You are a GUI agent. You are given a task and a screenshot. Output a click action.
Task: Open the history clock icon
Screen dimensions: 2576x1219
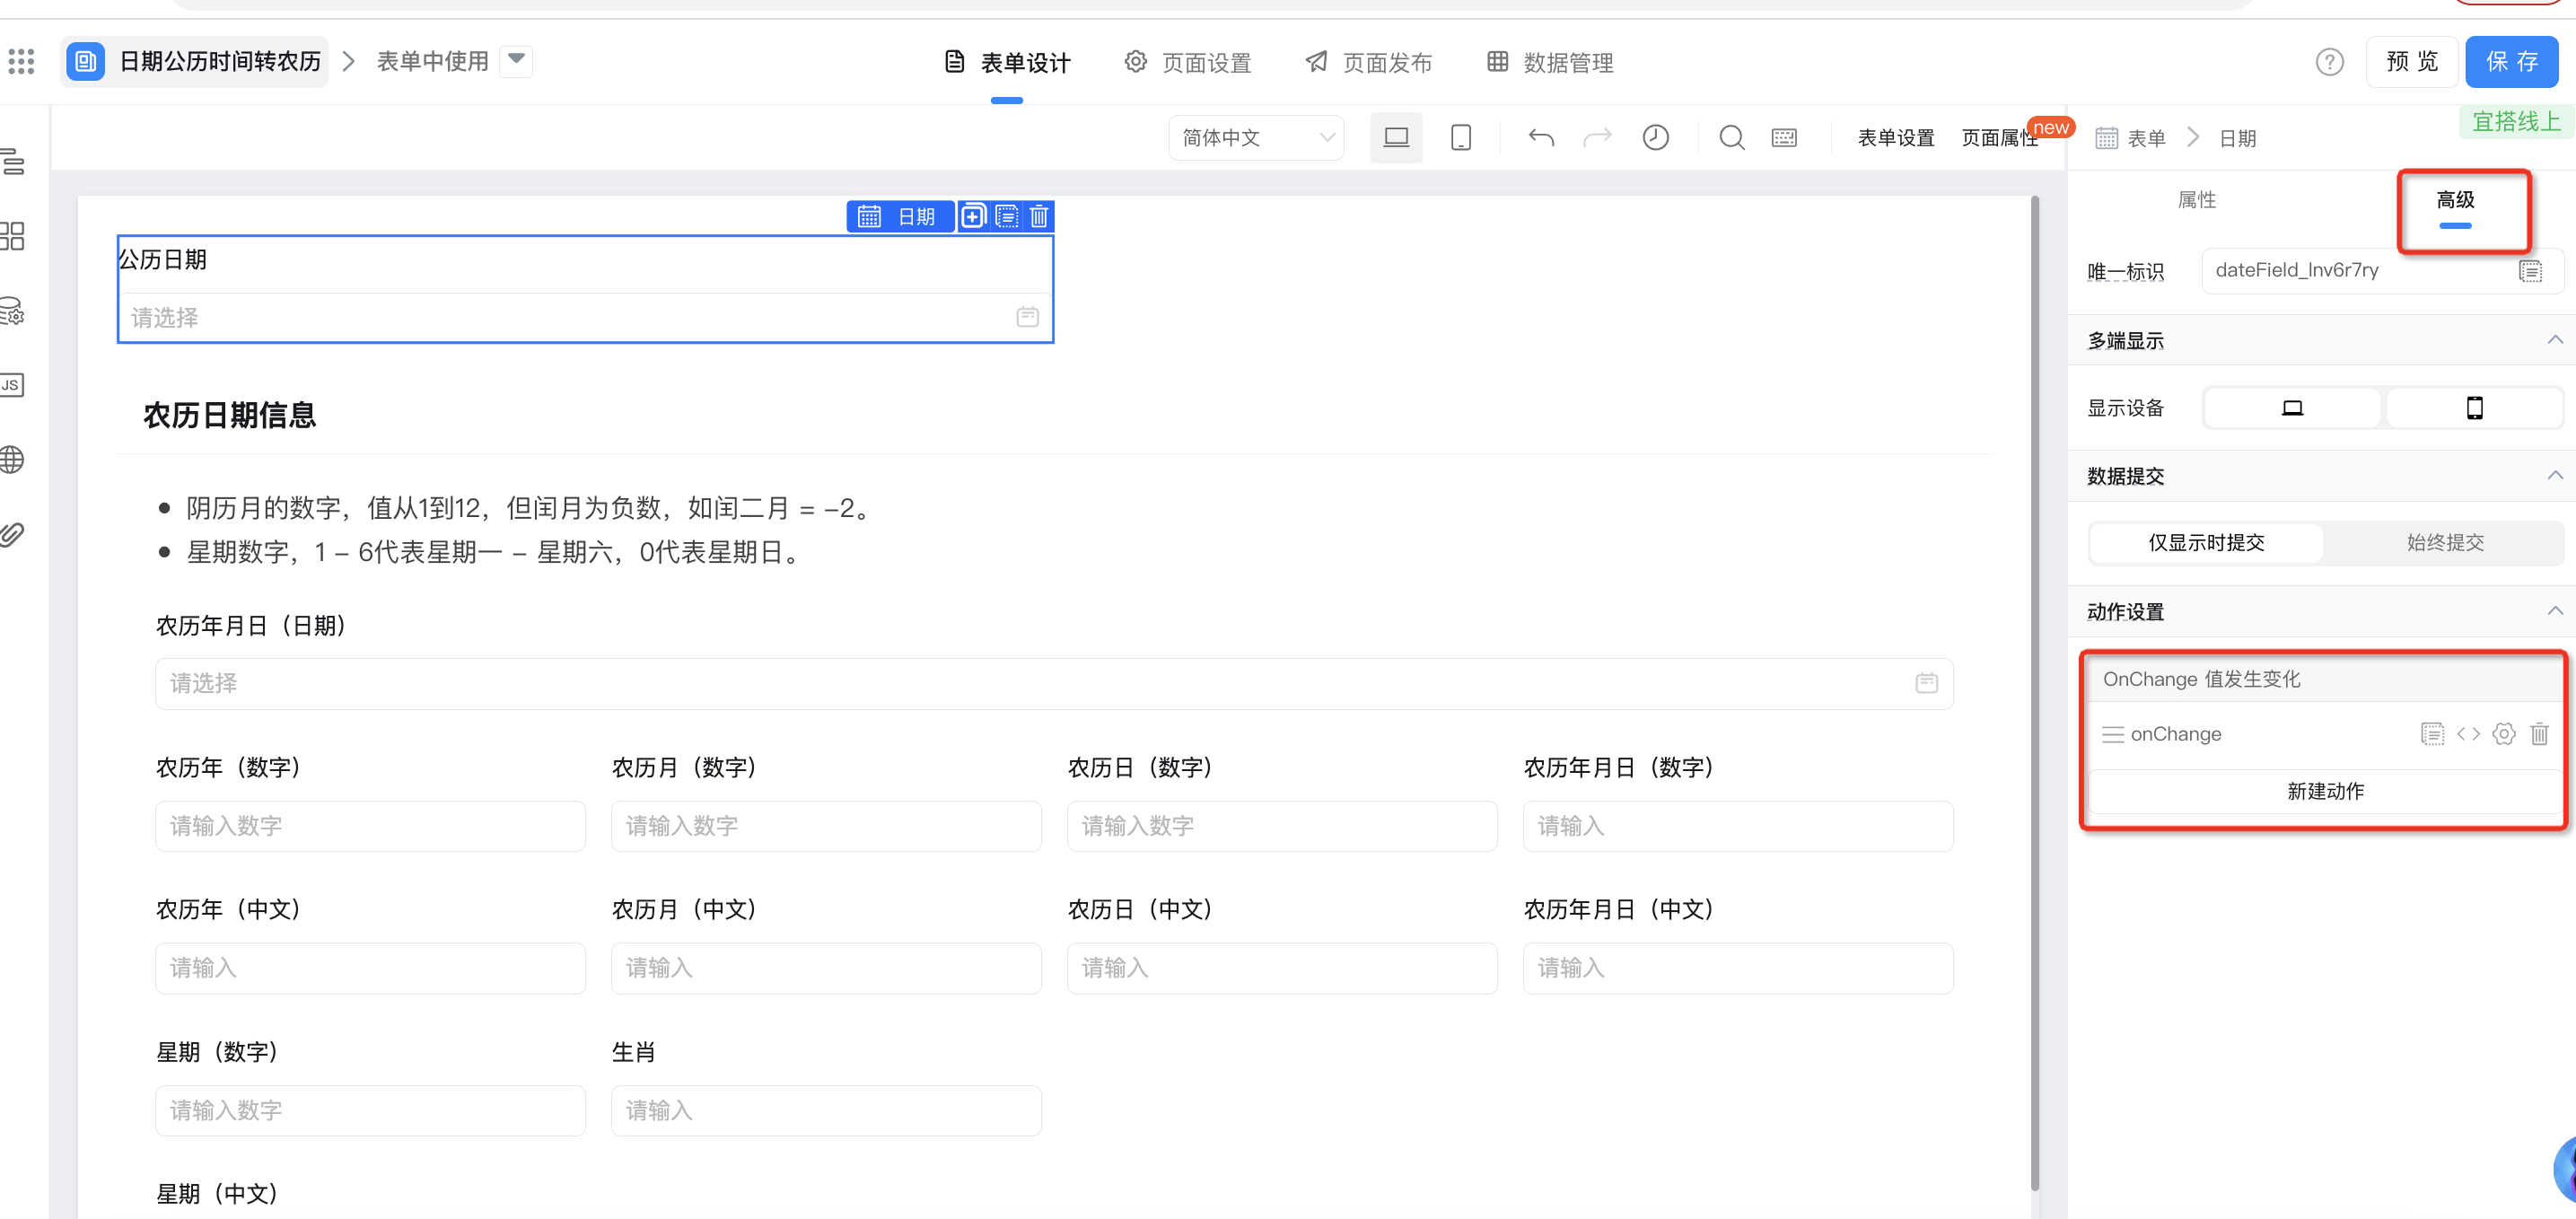[x=1655, y=138]
